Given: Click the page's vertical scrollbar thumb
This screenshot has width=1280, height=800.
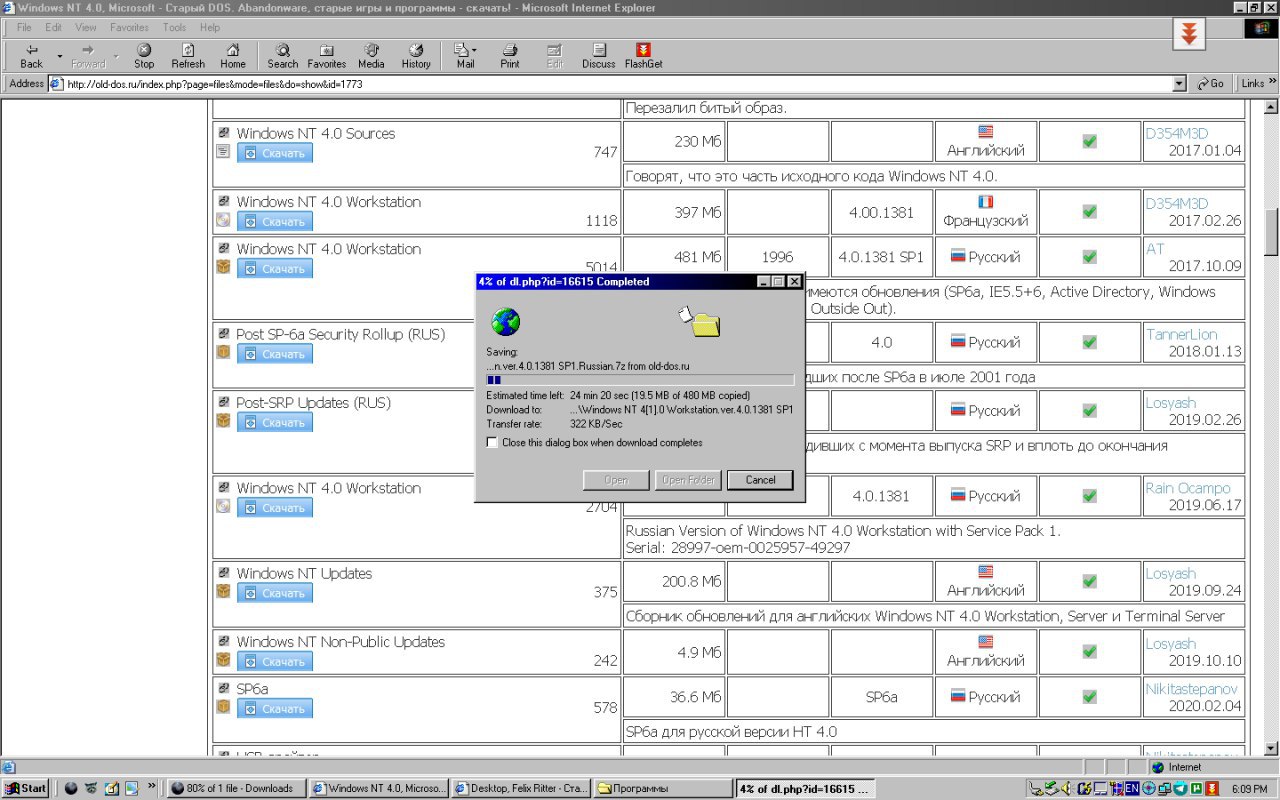Looking at the screenshot, I should point(1271,232).
